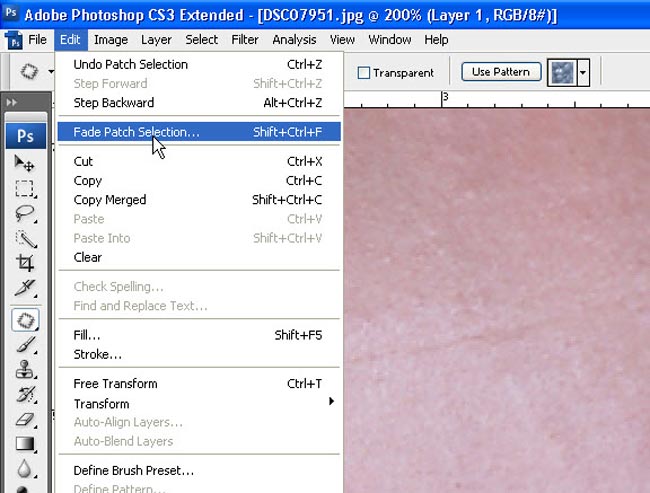Click on the skin image canvas
Screen dimensions: 650x493
click(x=497, y=301)
